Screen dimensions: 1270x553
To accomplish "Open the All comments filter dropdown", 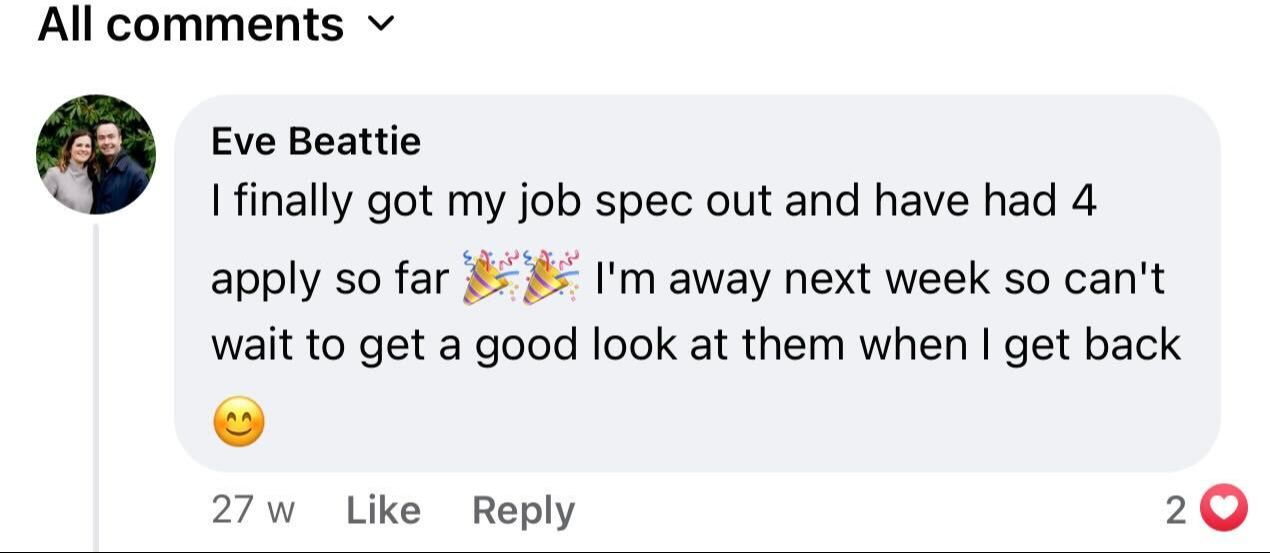I will click(190, 24).
